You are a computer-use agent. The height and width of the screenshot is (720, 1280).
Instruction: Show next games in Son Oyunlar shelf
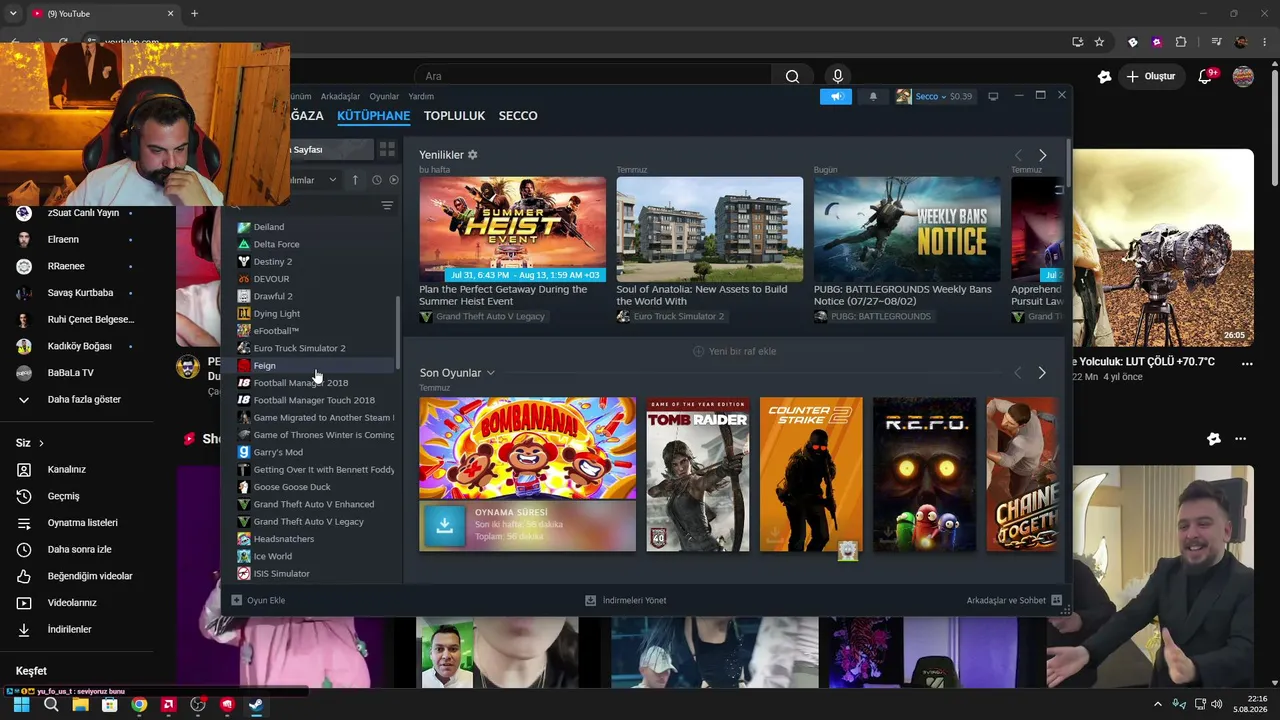pos(1042,373)
